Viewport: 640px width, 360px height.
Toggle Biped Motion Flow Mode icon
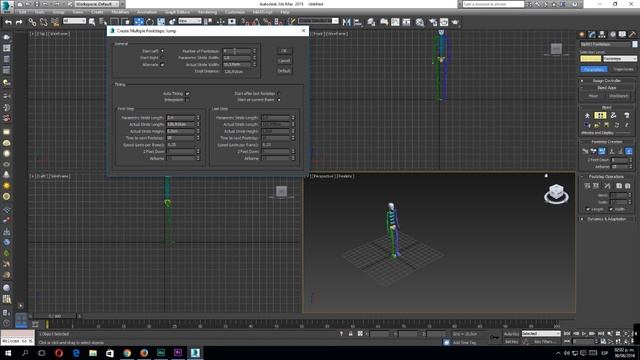pos(613,116)
